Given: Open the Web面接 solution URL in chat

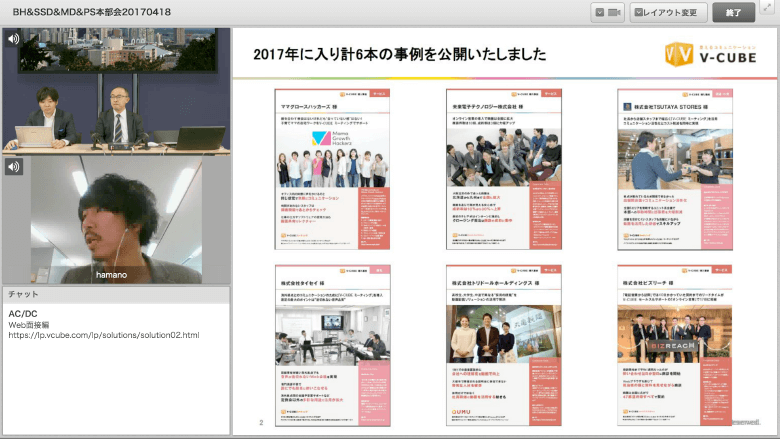Looking at the screenshot, I should click(104, 335).
